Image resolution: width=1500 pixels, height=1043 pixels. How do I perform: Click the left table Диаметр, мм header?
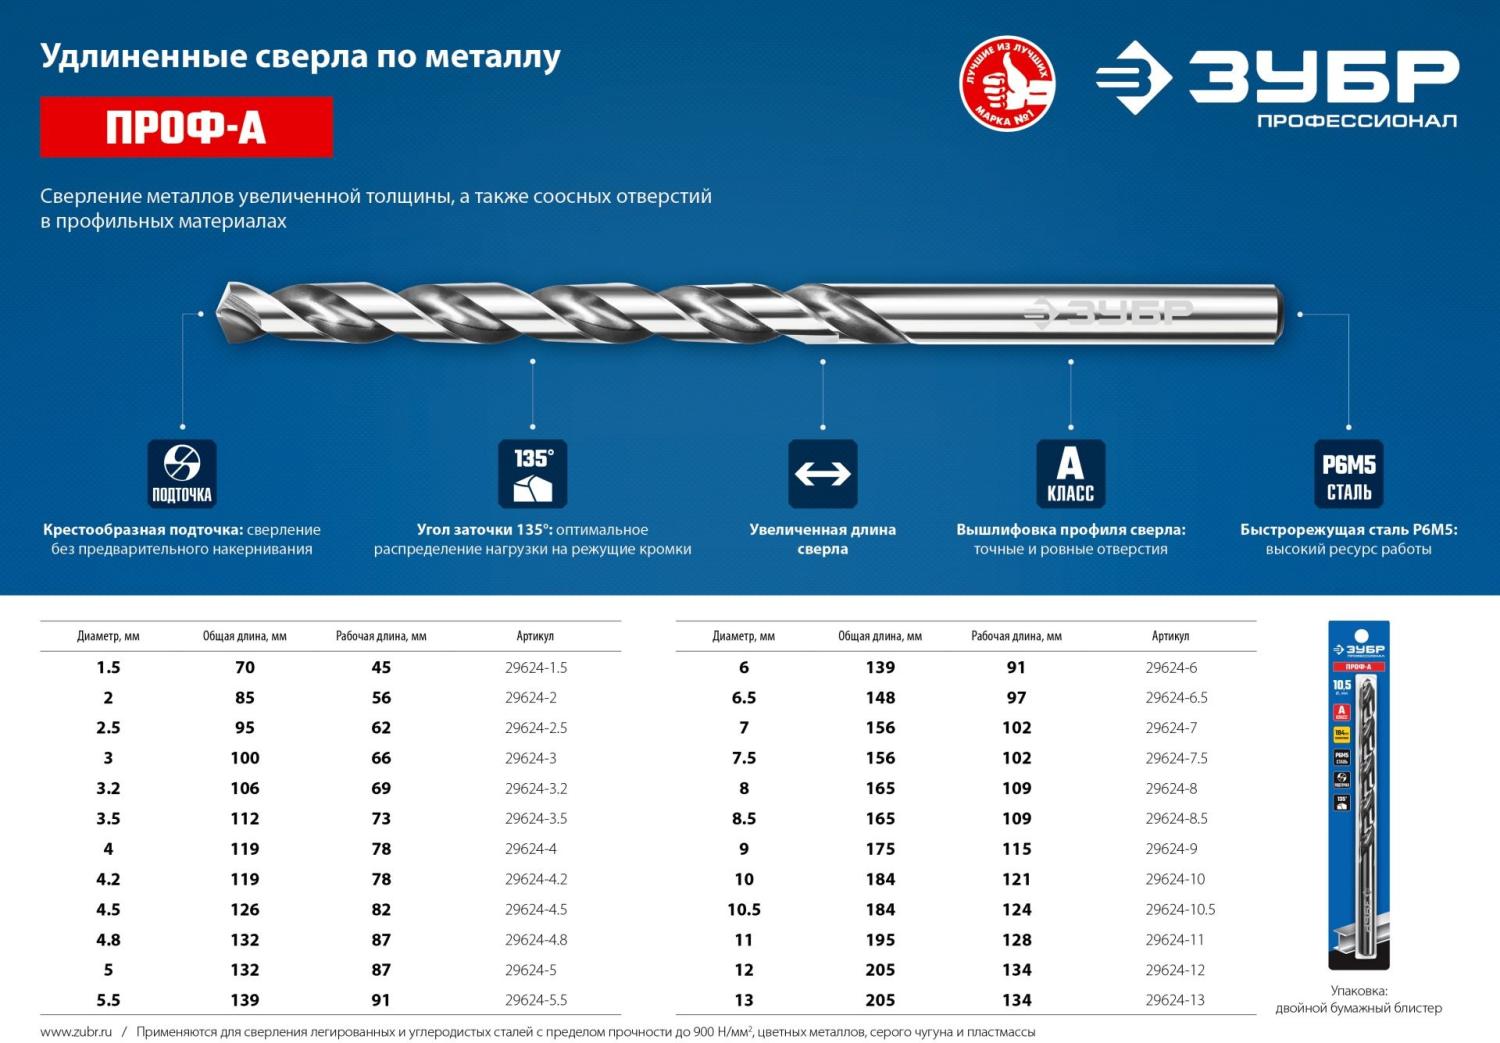108,636
